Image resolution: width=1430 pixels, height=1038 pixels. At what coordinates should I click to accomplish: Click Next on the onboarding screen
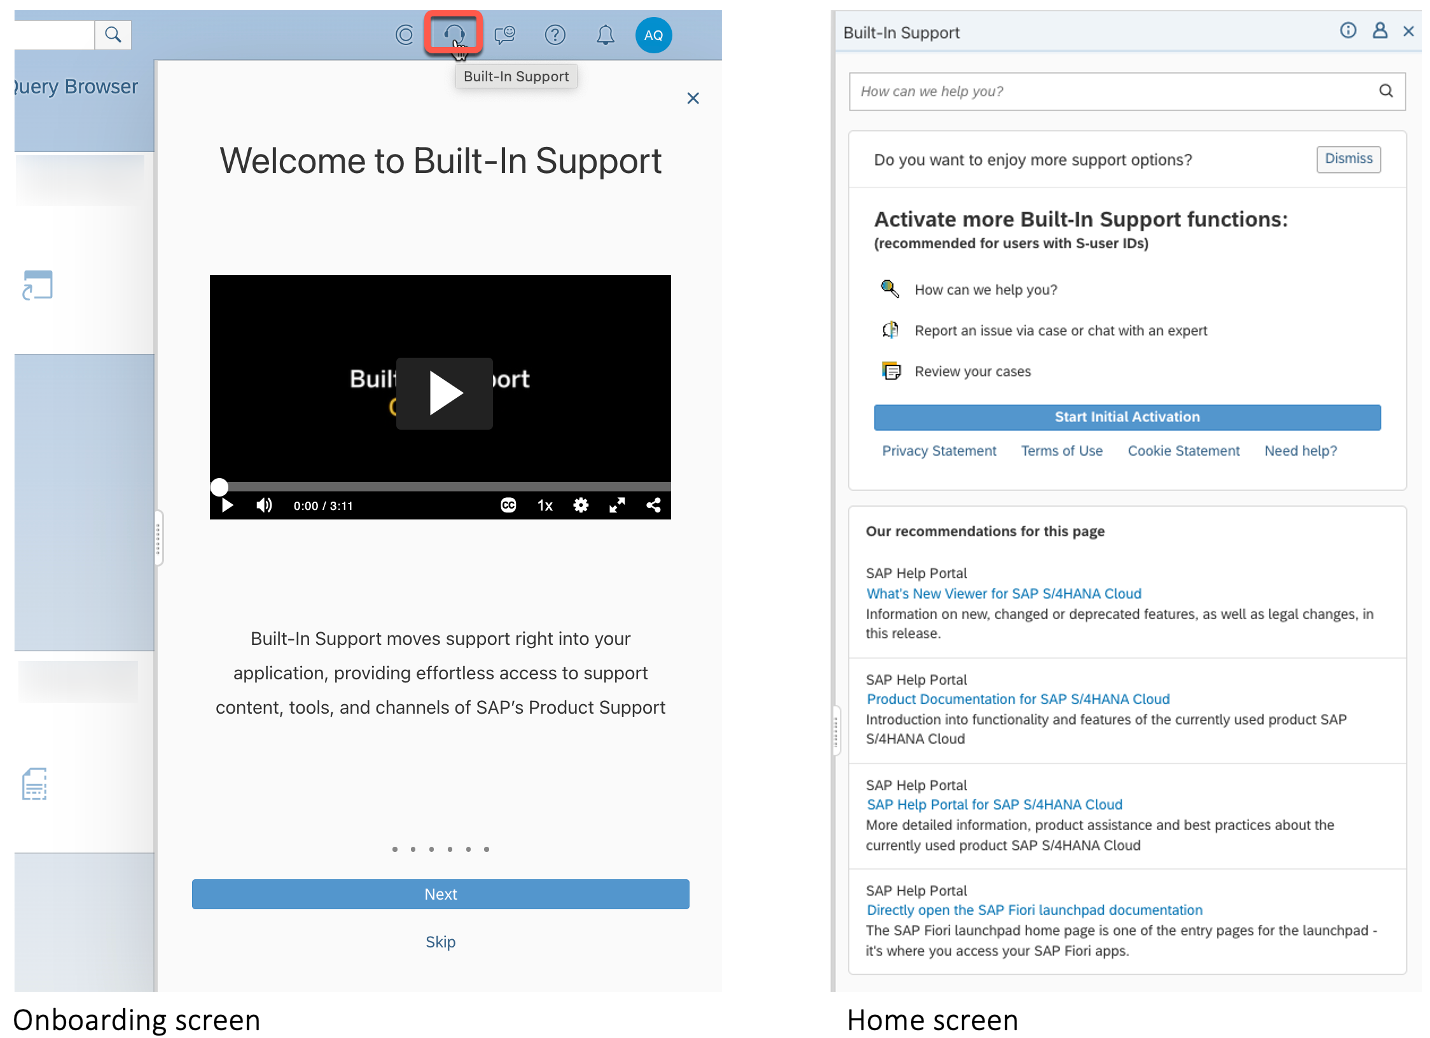point(440,894)
